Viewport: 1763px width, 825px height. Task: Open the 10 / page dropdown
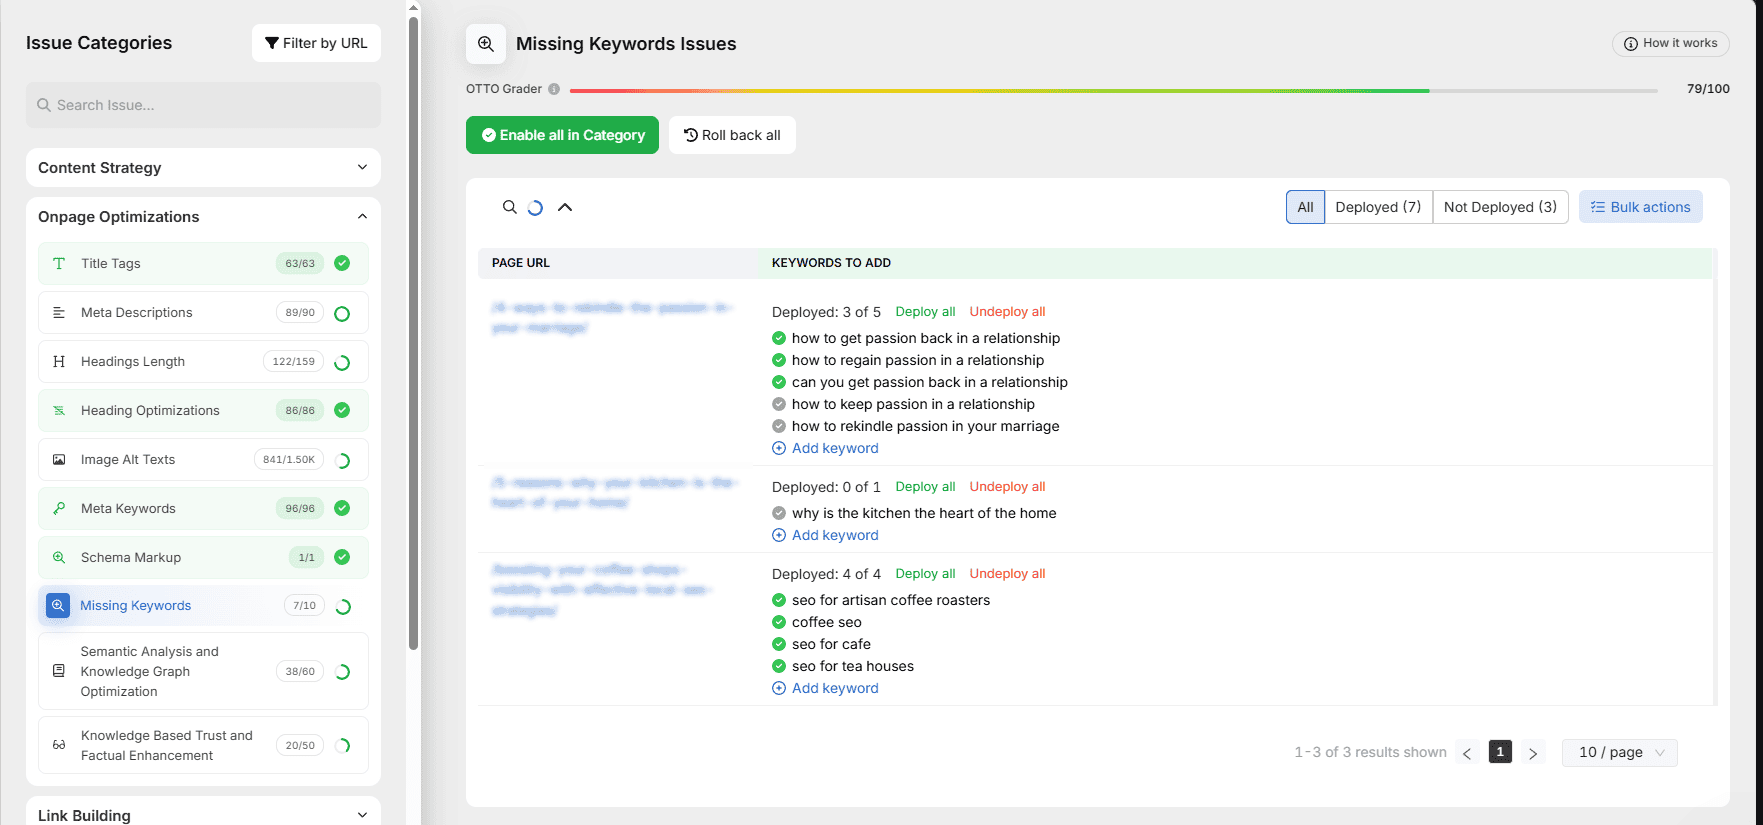(x=1619, y=752)
